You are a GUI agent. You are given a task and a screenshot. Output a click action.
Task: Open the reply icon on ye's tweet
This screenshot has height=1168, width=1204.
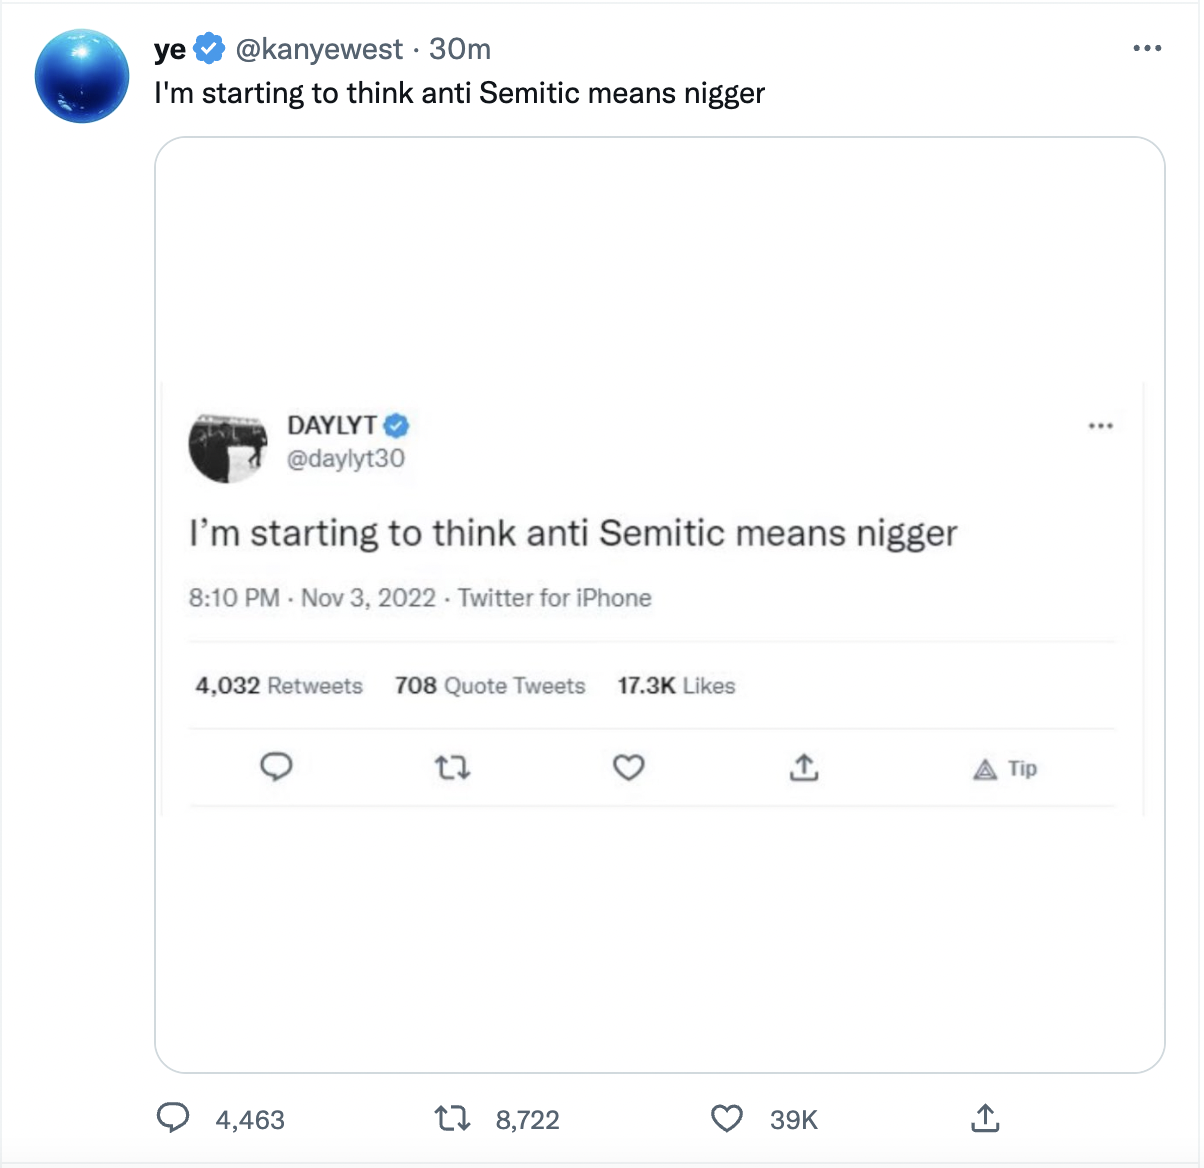click(x=172, y=1119)
